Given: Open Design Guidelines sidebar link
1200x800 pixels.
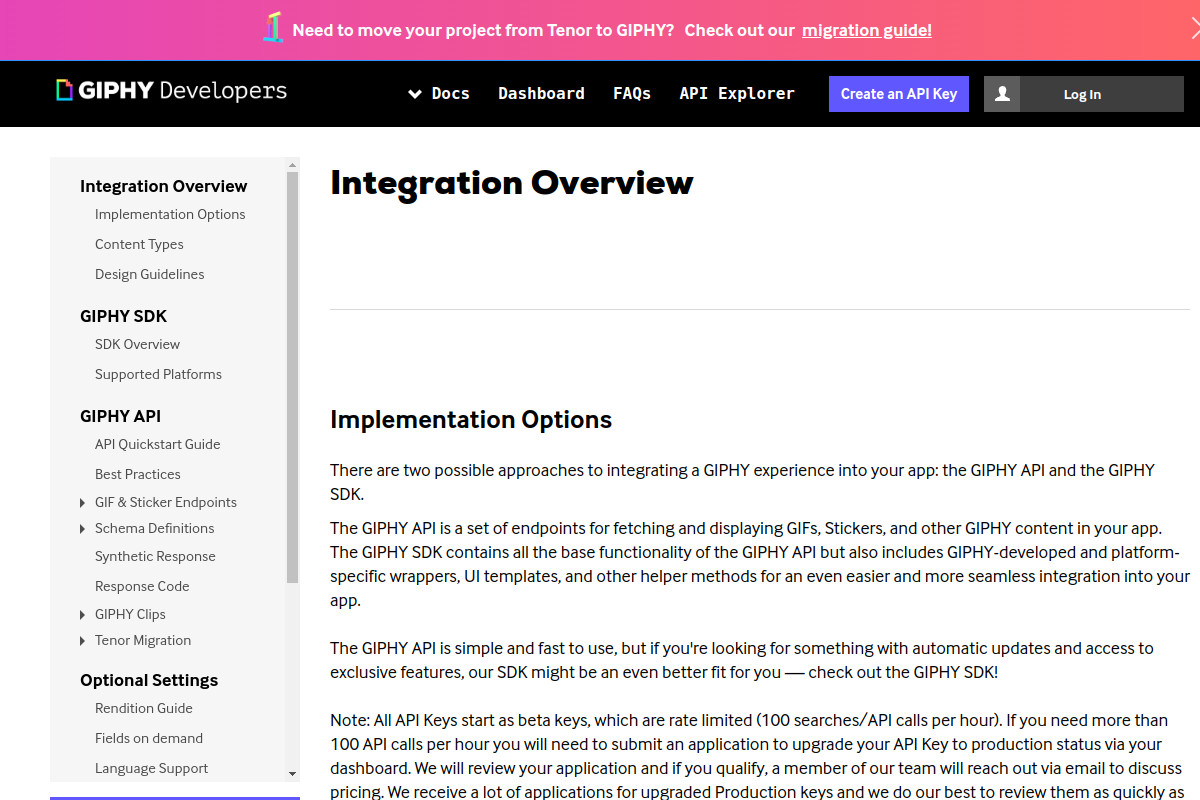Looking at the screenshot, I should tap(150, 274).
